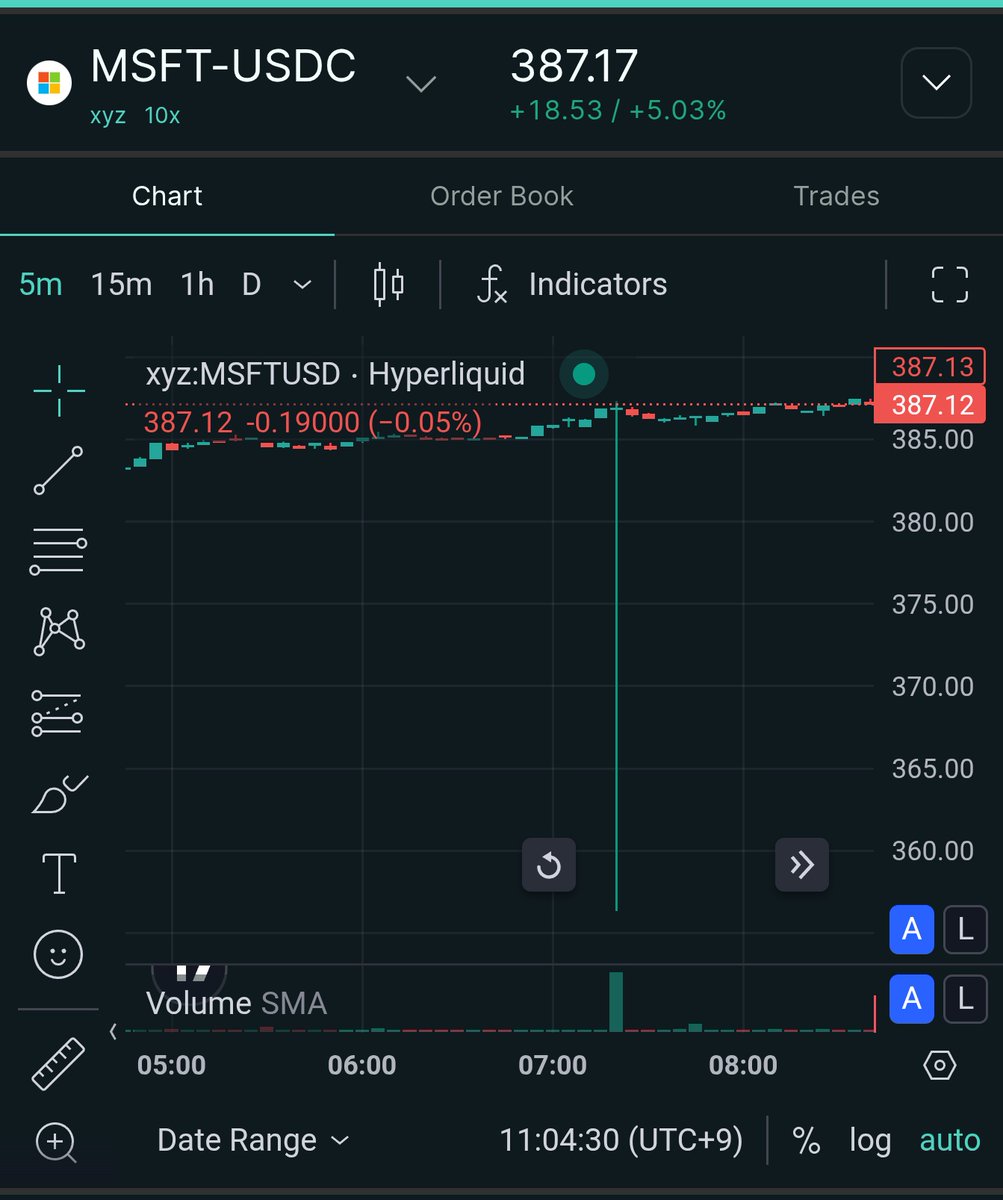Select the XABCD pattern tool
Screen dimensions: 1003x1200
(x=59, y=631)
